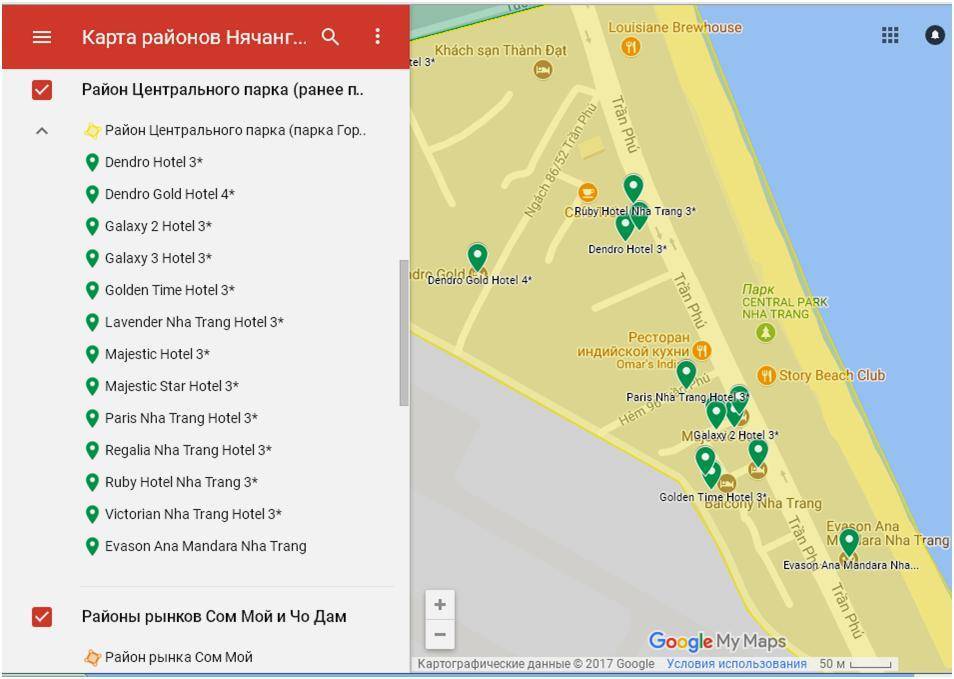Open the hamburger menu in the red header
The height and width of the screenshot is (679, 954).
click(x=41, y=37)
